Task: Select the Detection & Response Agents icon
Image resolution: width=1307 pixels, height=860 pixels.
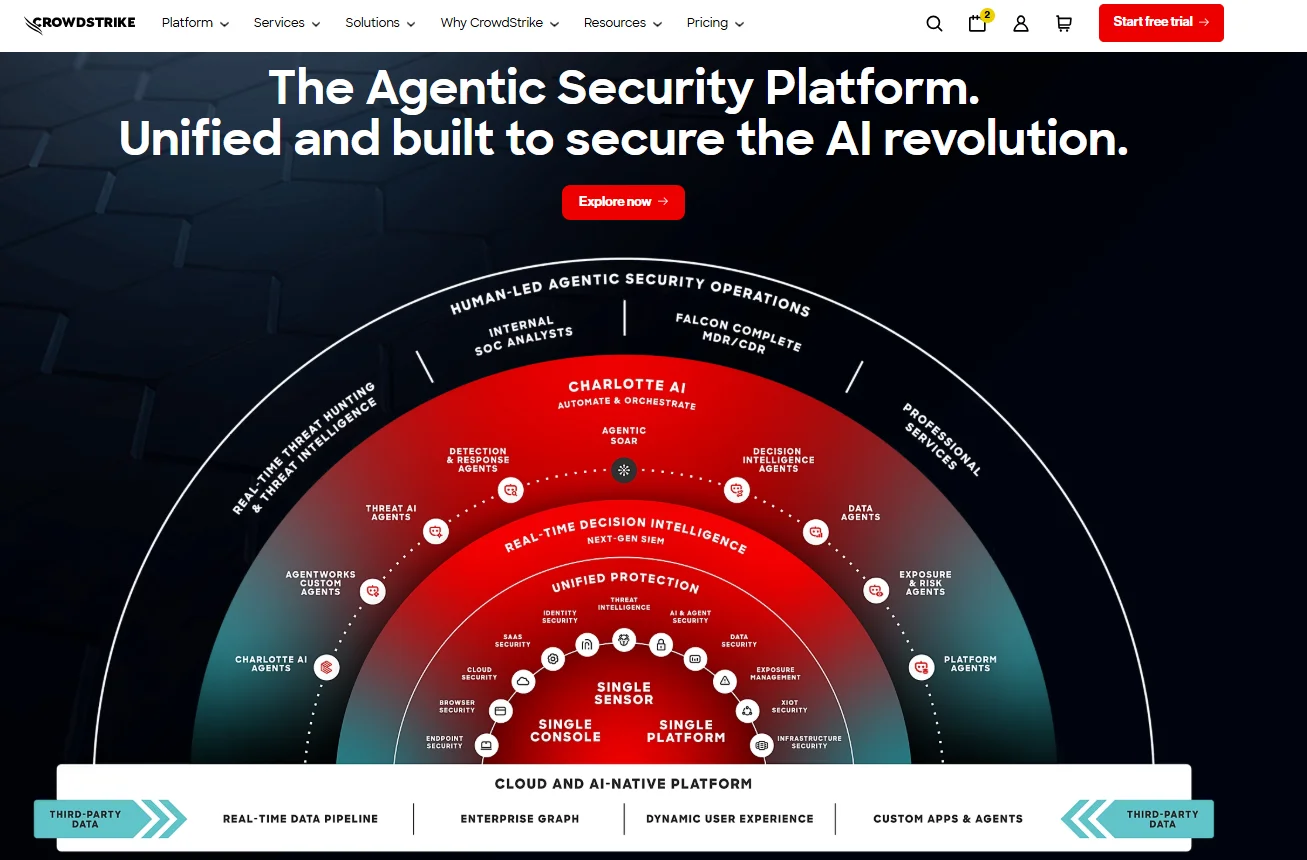Action: pyautogui.click(x=511, y=490)
